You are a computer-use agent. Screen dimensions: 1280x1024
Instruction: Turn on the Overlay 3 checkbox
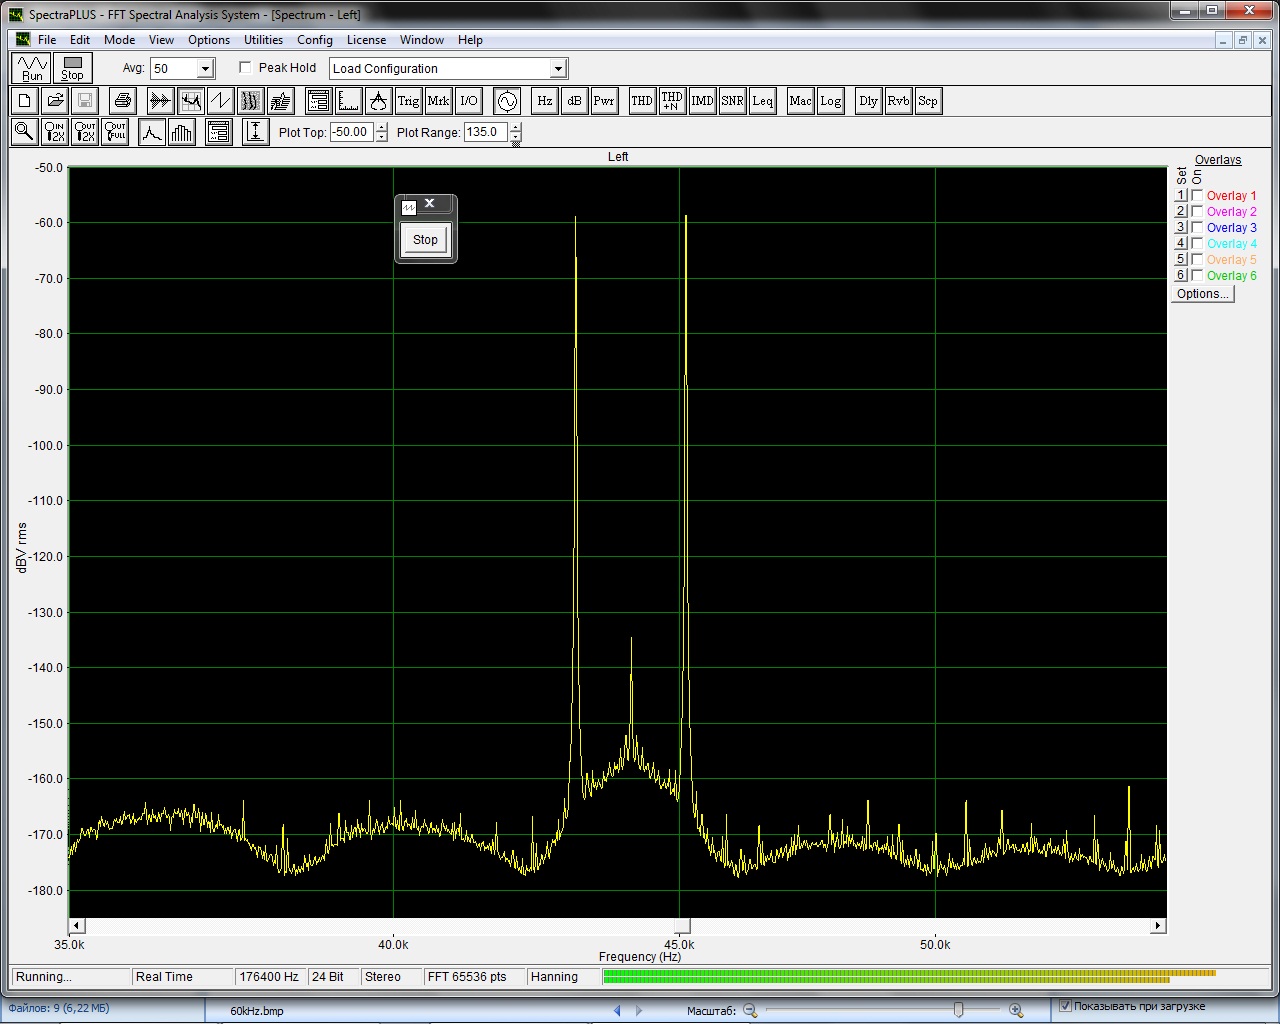[1197, 228]
